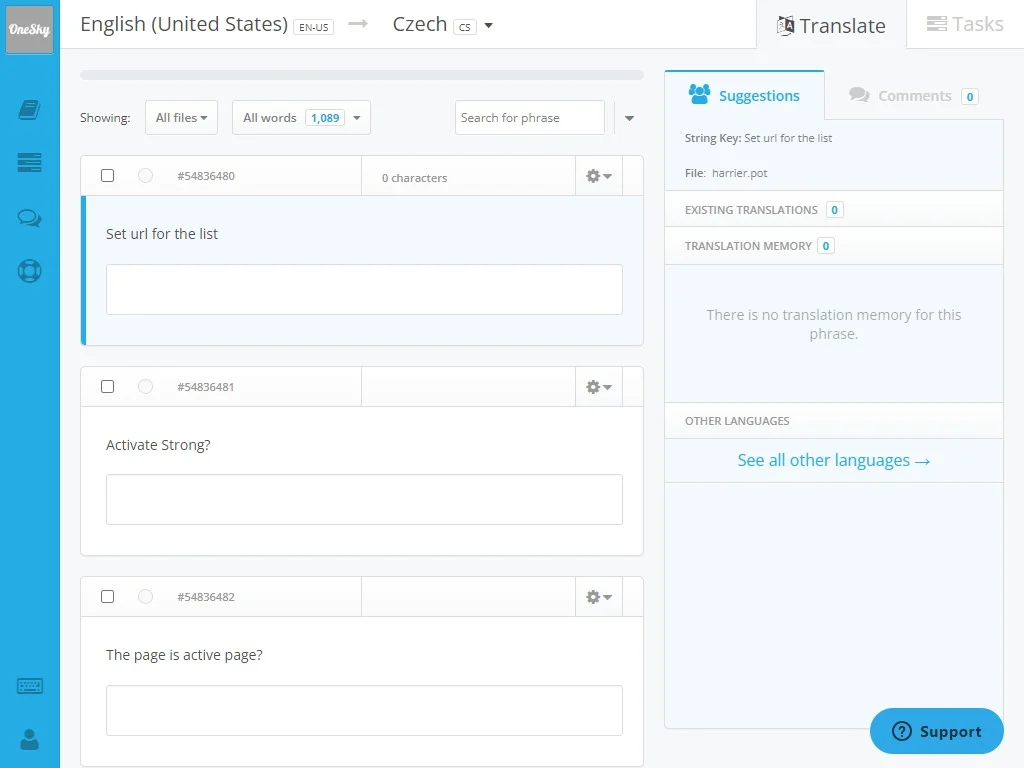1024x768 pixels.
Task: Click the OneSky logo
Action: 29,29
